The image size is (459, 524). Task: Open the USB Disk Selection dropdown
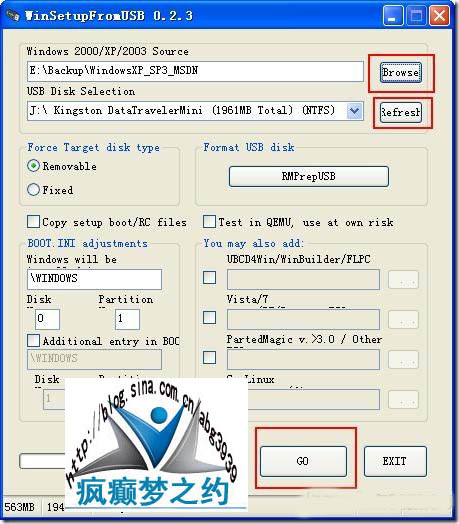coord(354,111)
